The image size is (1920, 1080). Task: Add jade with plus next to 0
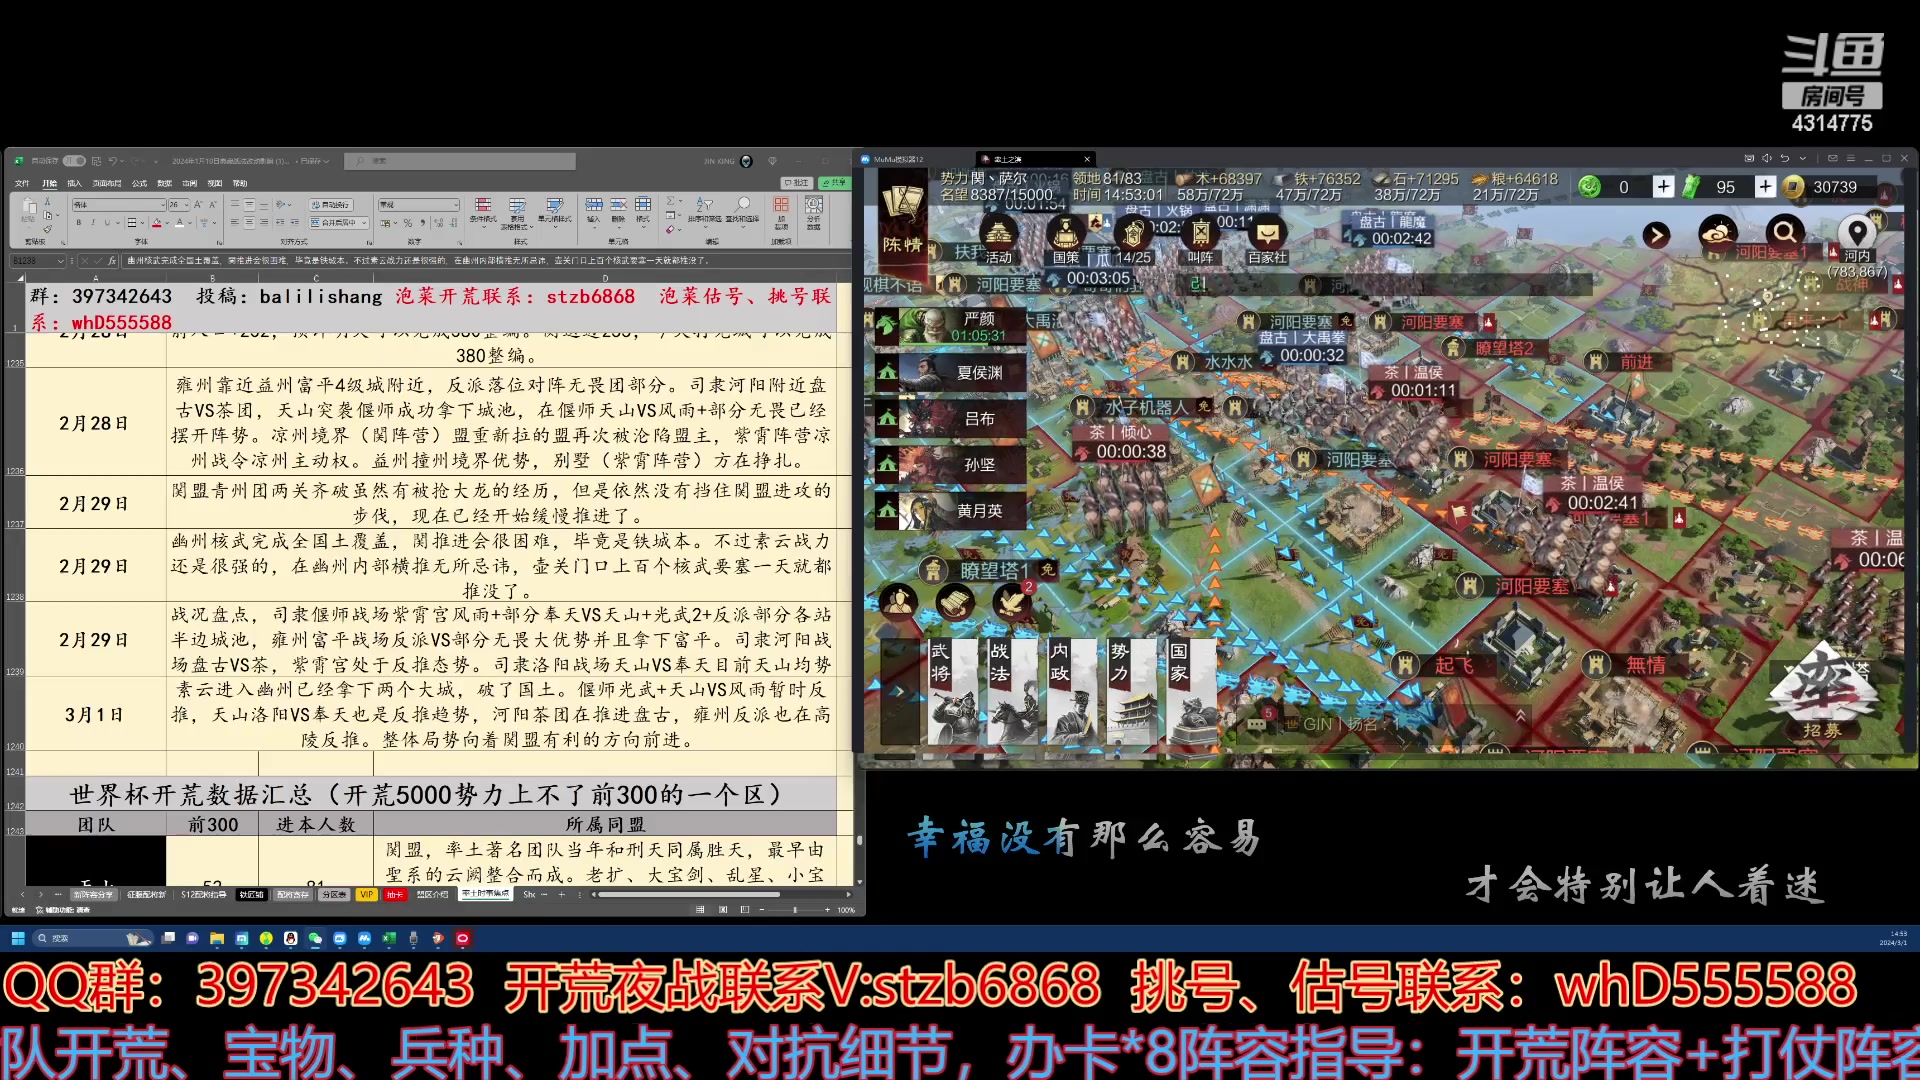[x=1663, y=187]
